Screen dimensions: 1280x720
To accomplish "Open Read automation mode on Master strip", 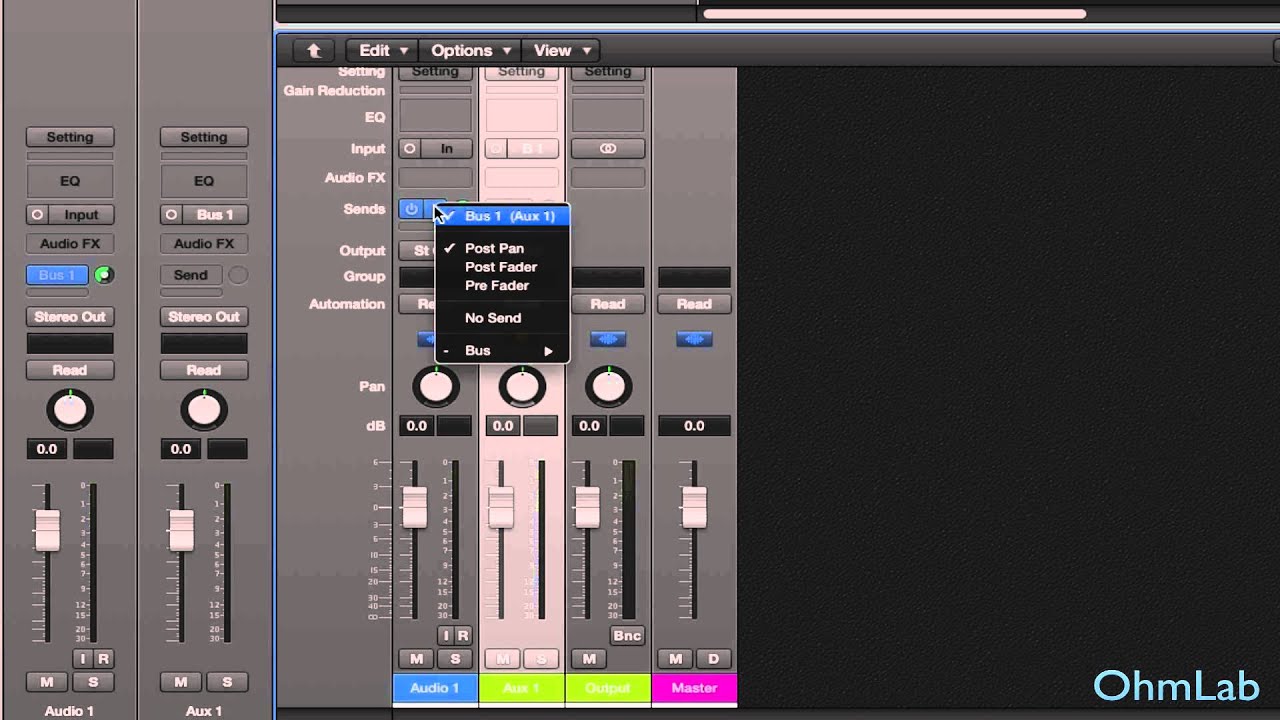I will (x=694, y=304).
